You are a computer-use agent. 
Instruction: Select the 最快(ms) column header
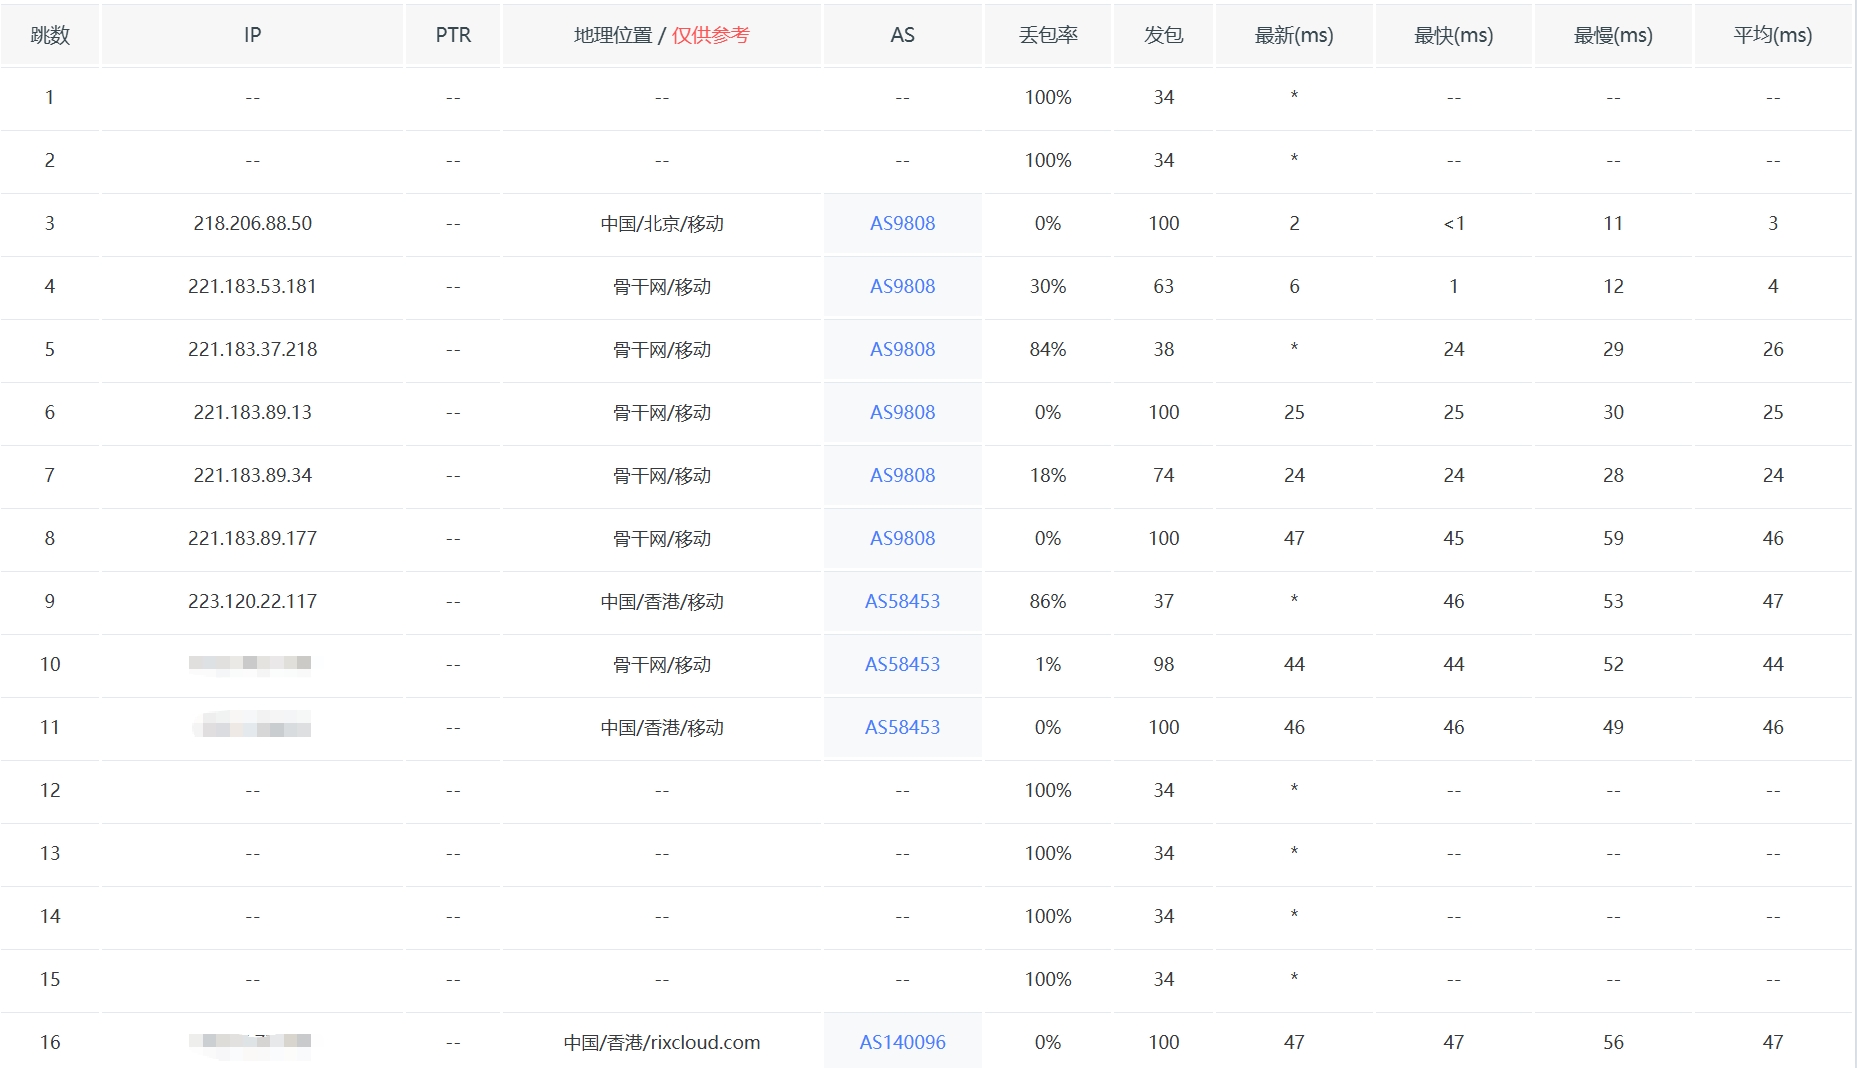click(x=1453, y=35)
